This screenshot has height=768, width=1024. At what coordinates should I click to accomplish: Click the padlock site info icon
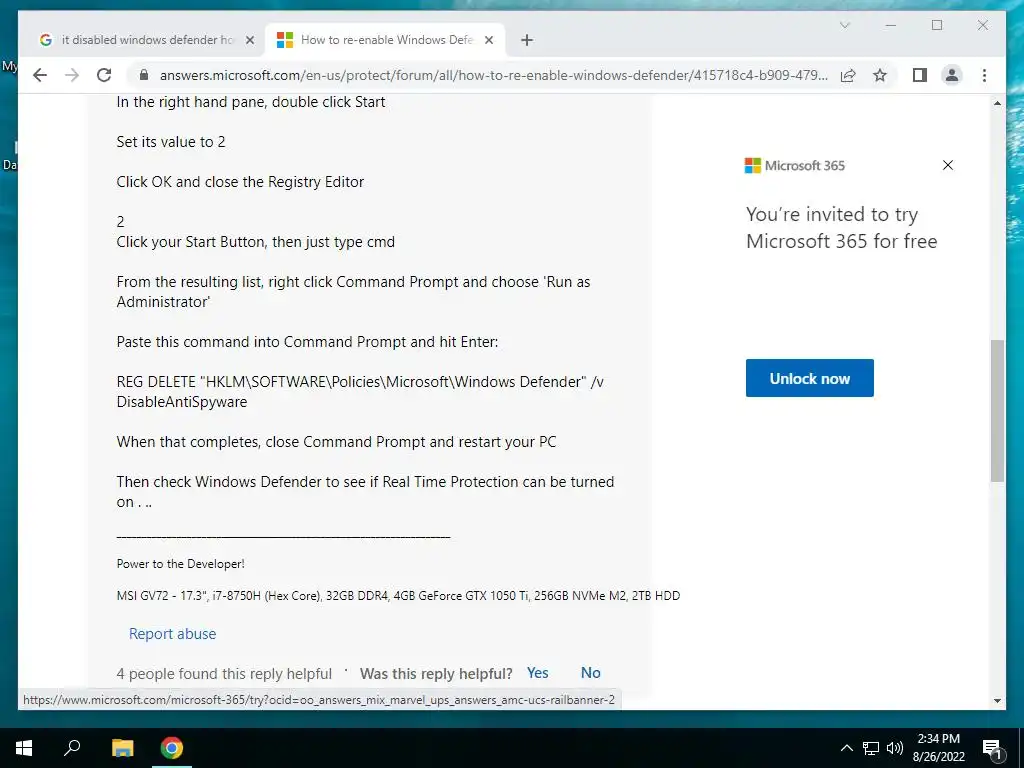coord(144,75)
